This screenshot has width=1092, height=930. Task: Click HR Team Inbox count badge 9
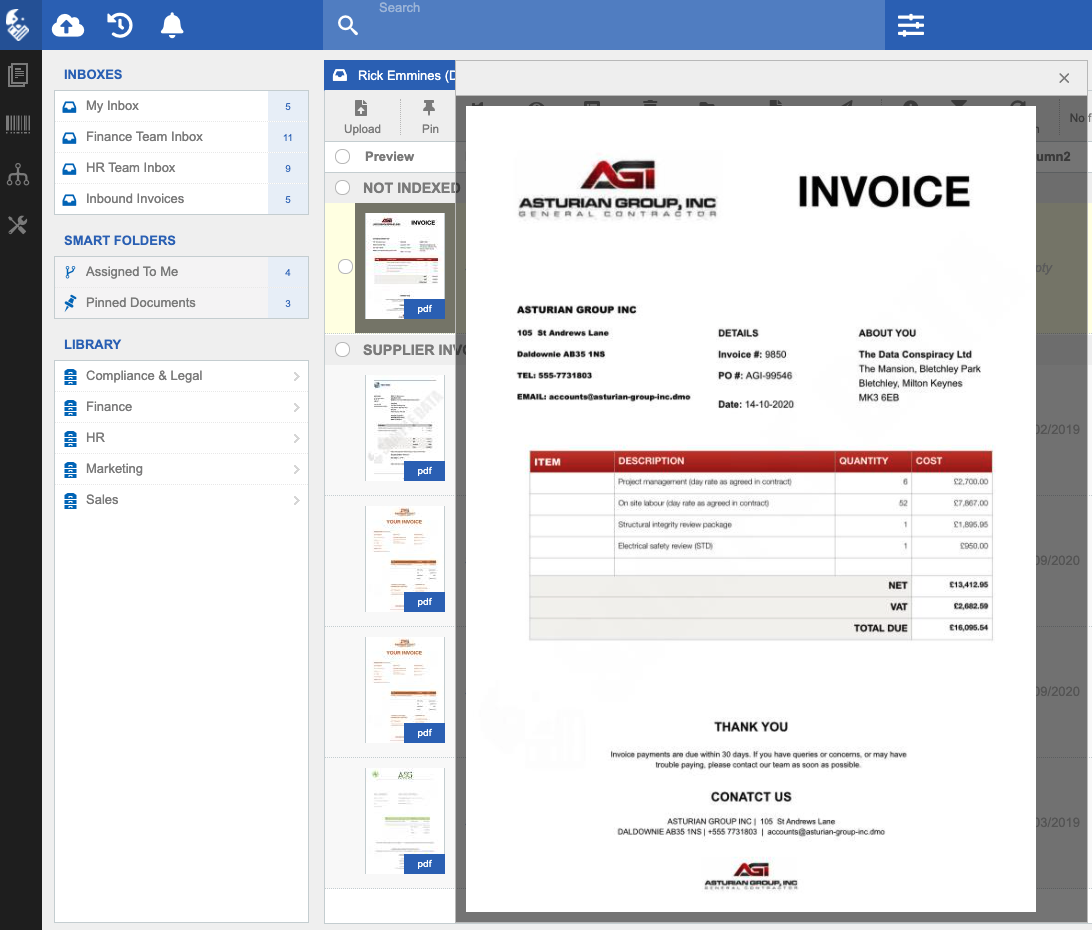point(288,169)
